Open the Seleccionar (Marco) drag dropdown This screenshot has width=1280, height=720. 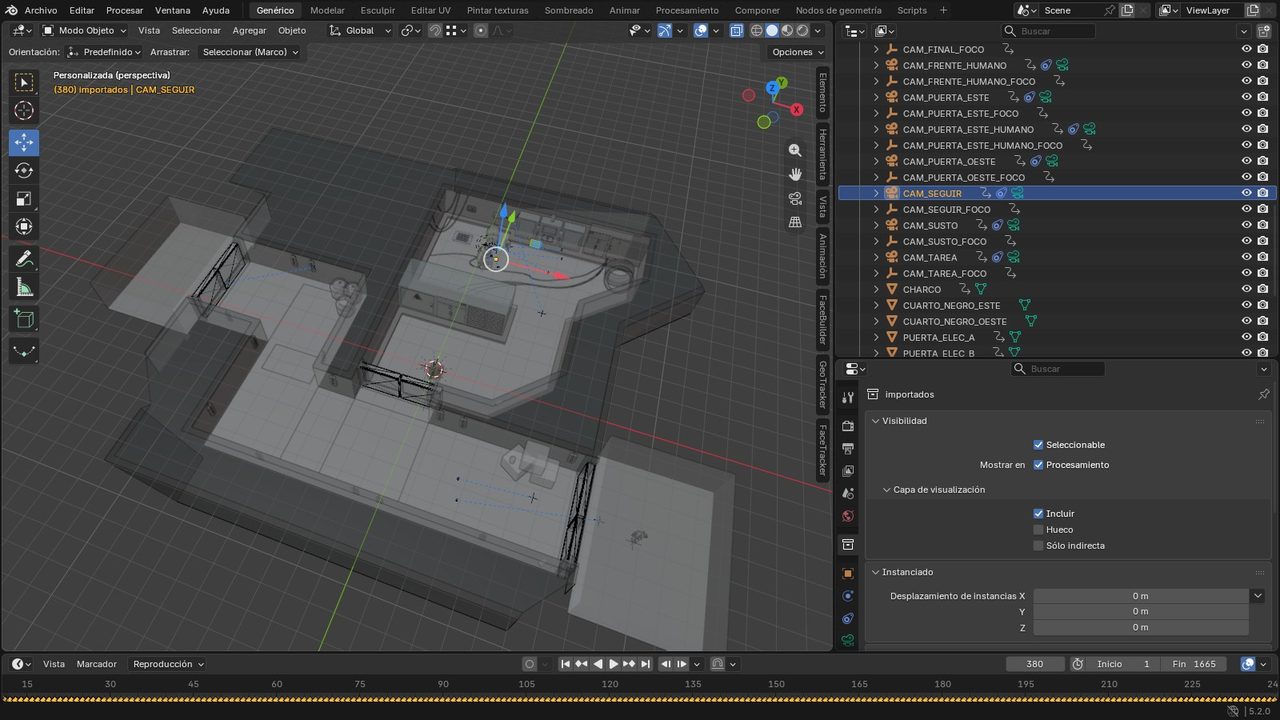(250, 52)
